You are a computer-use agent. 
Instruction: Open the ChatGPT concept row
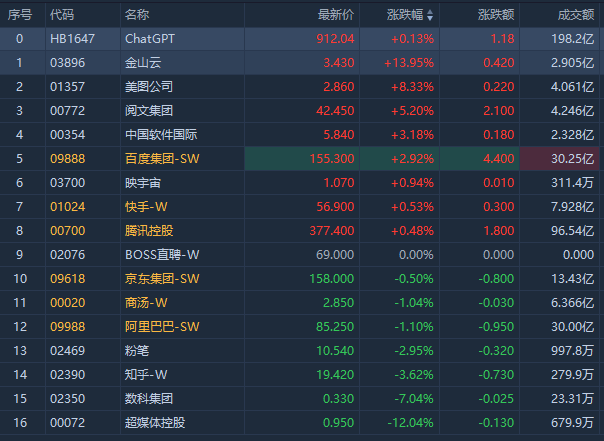(148, 39)
